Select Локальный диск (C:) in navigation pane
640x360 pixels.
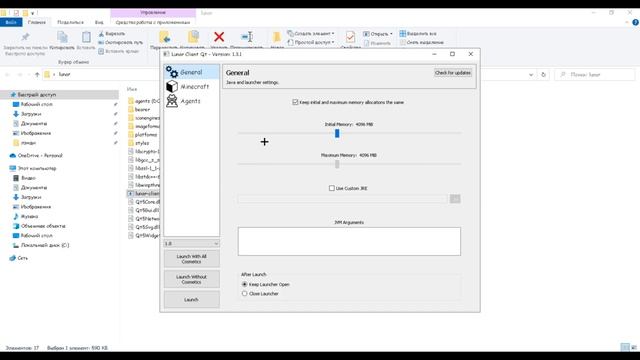coord(45,245)
